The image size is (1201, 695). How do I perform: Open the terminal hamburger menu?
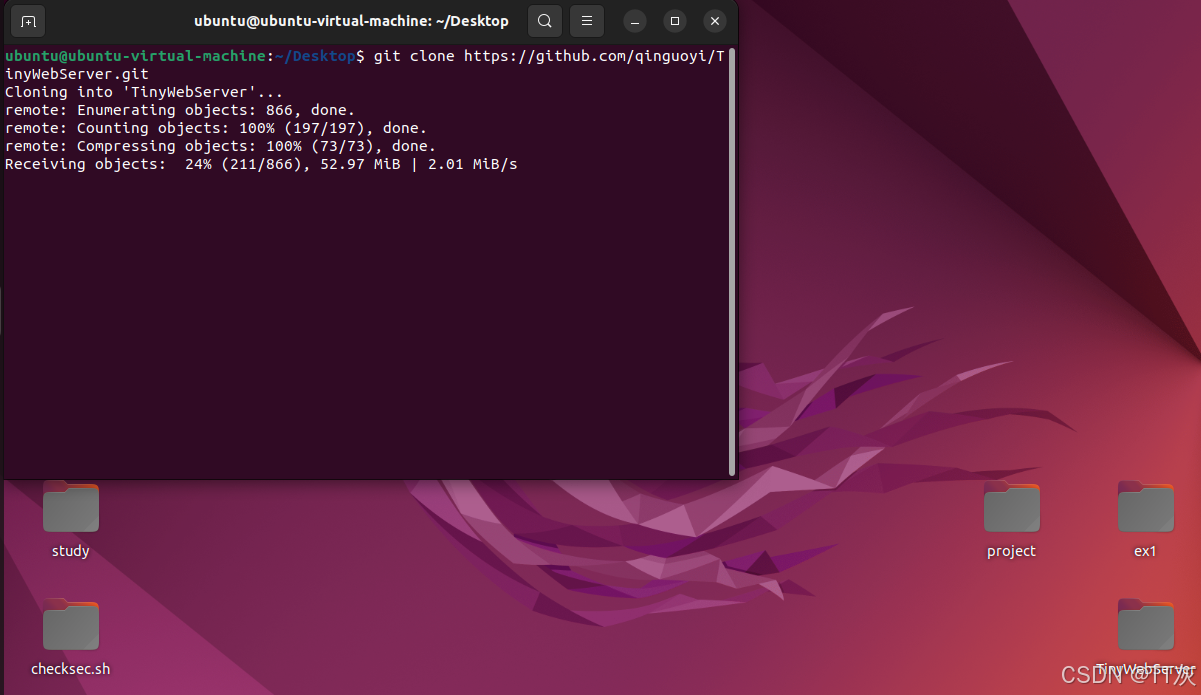pos(586,20)
